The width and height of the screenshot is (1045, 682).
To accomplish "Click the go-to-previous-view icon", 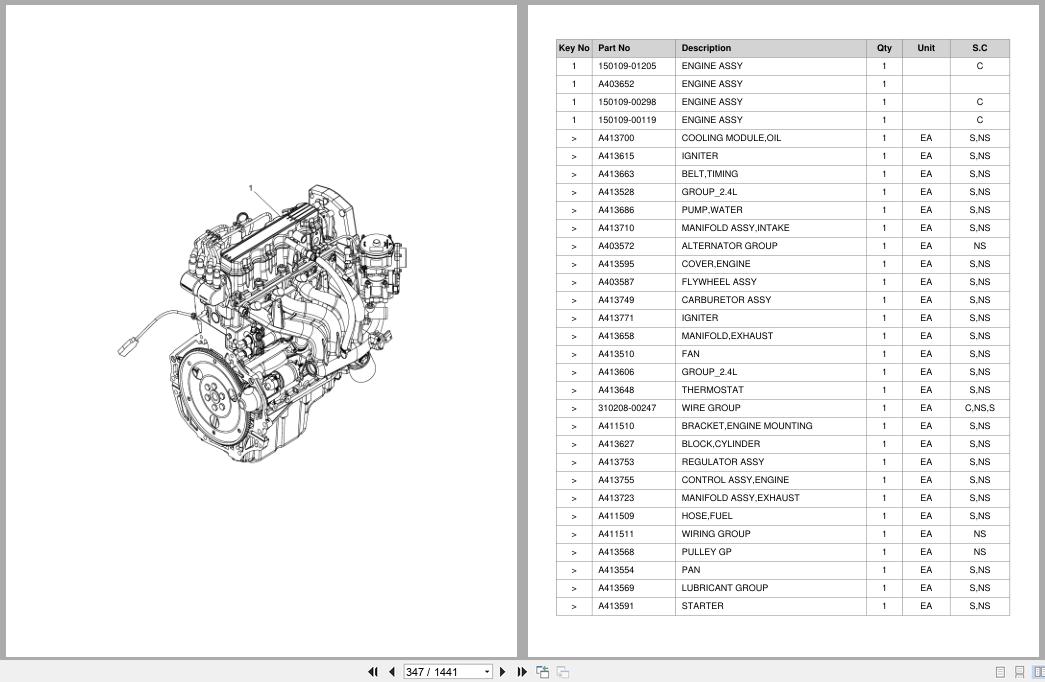I will point(542,672).
